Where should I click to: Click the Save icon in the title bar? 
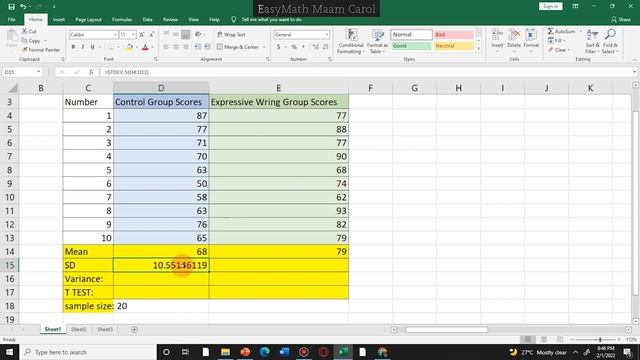pos(11,7)
